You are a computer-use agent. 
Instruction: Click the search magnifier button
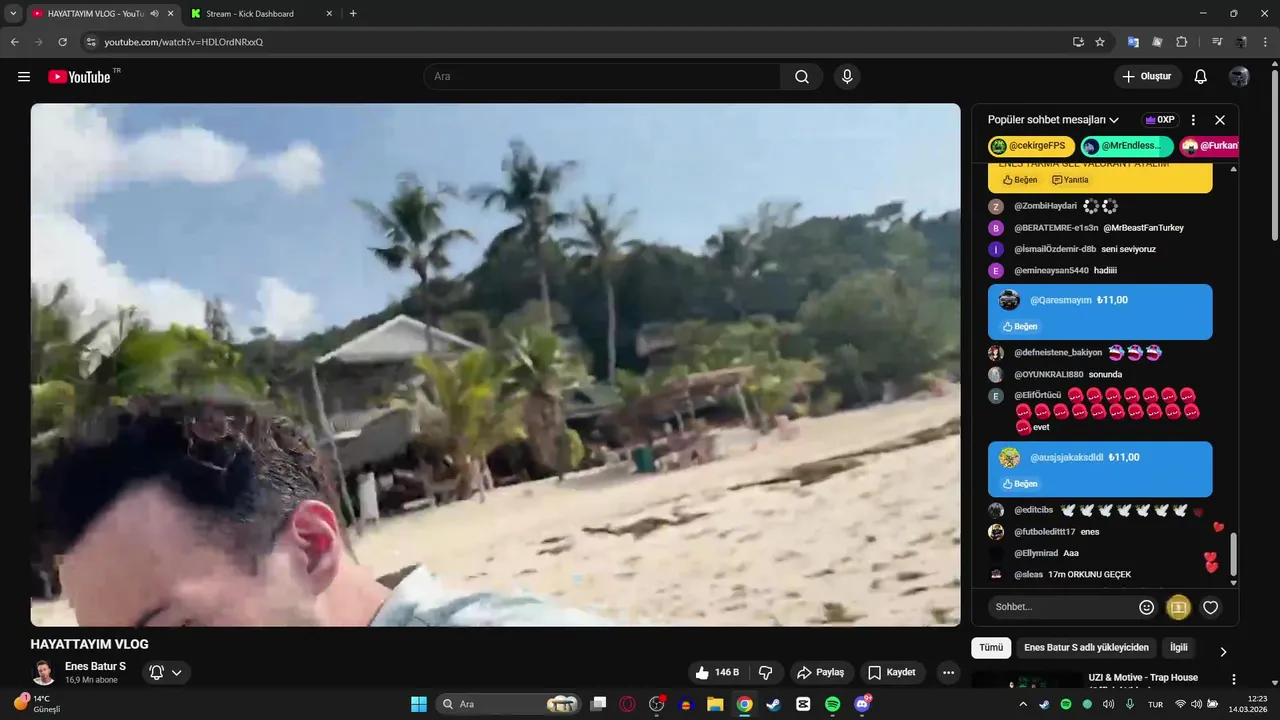pyautogui.click(x=802, y=77)
